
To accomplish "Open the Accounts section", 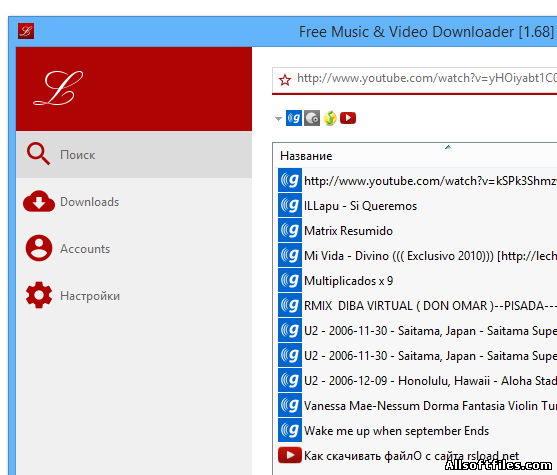I will click(x=134, y=248).
